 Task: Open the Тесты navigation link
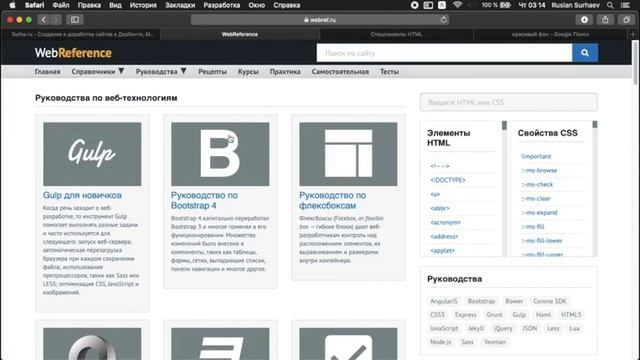(389, 71)
